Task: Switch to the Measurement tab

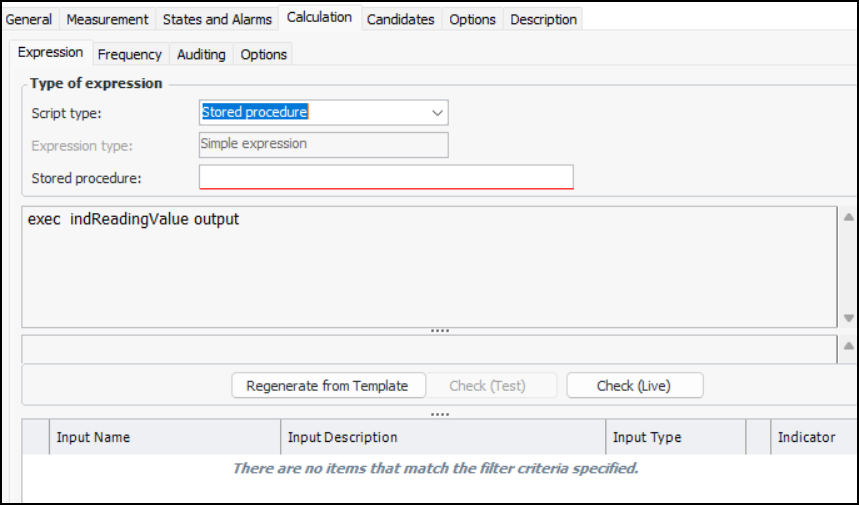Action: (x=107, y=19)
